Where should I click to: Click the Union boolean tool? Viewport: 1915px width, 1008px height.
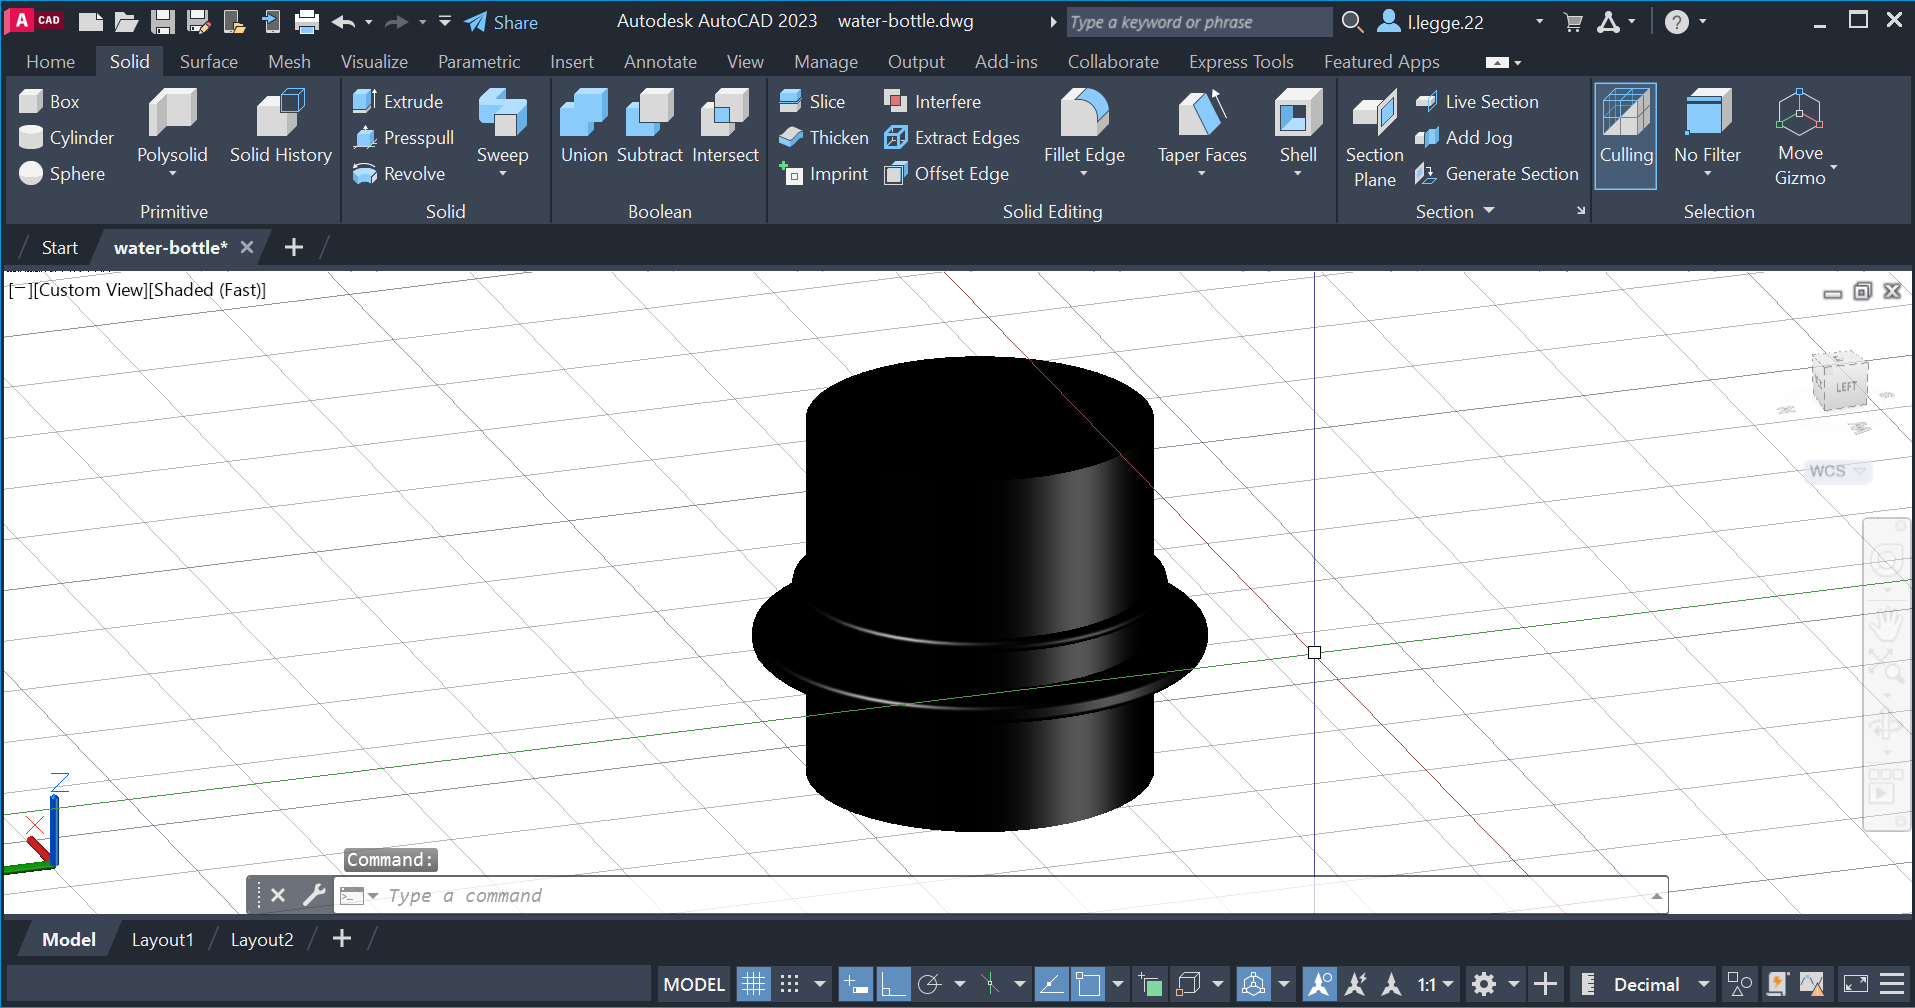584,126
